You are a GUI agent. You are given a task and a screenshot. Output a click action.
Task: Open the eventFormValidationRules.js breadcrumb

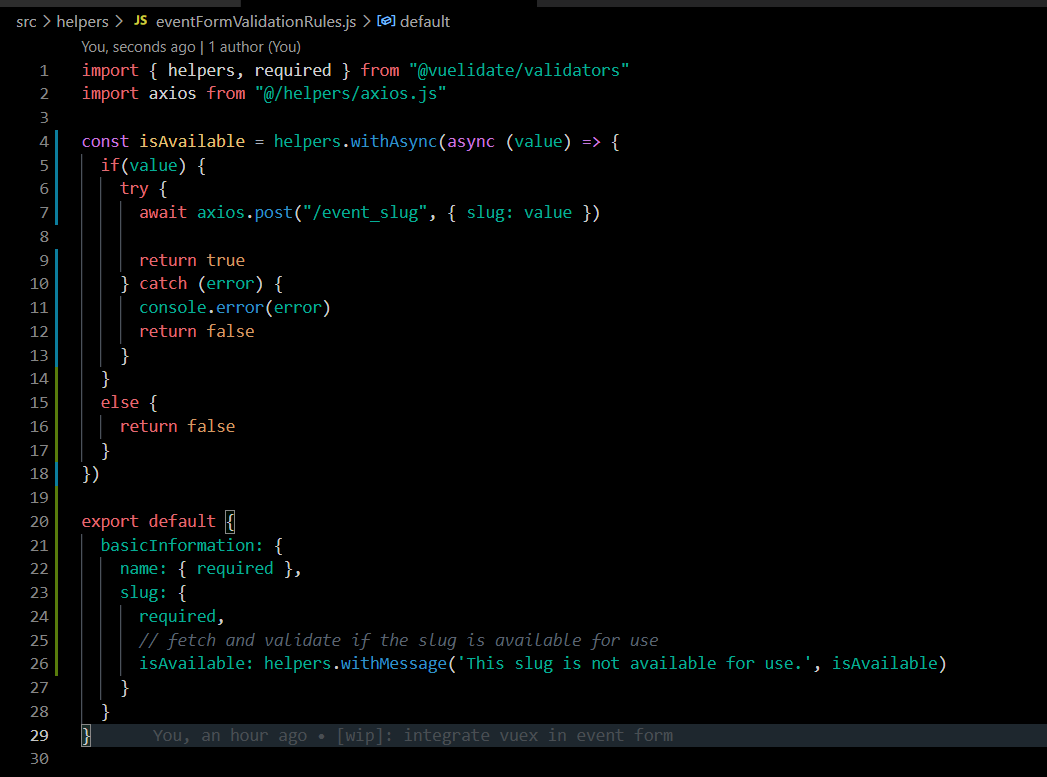256,22
